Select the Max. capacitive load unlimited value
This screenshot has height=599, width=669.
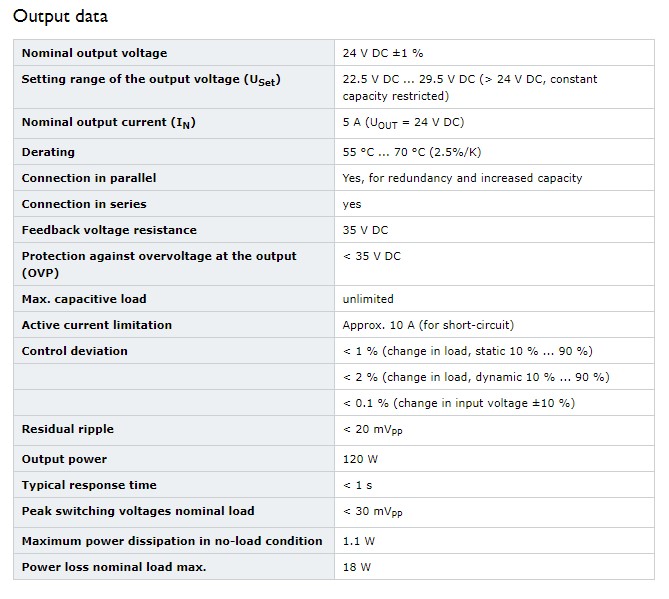coord(368,299)
